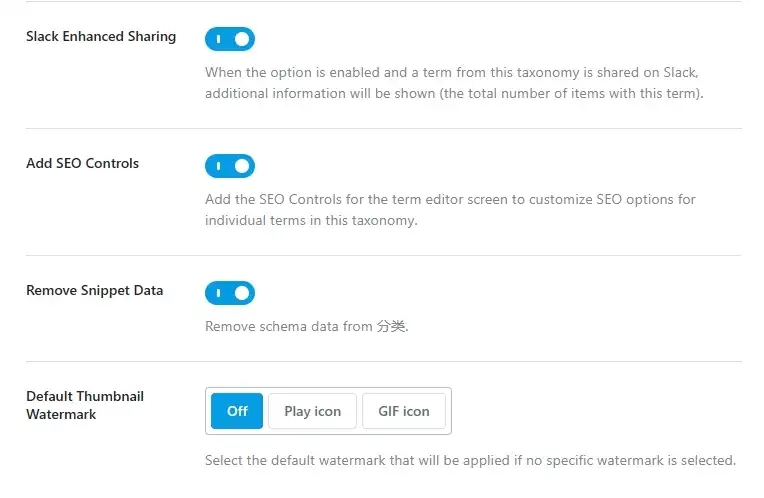Click the white knob on Remove Snippet Data toggle
This screenshot has height=498, width=764.
pos(242,293)
